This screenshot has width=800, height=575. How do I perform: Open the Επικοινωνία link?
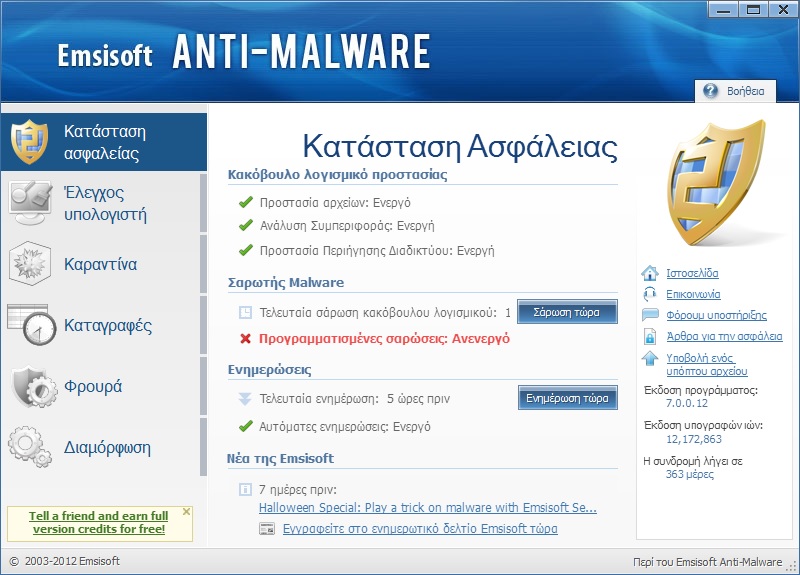(693, 294)
